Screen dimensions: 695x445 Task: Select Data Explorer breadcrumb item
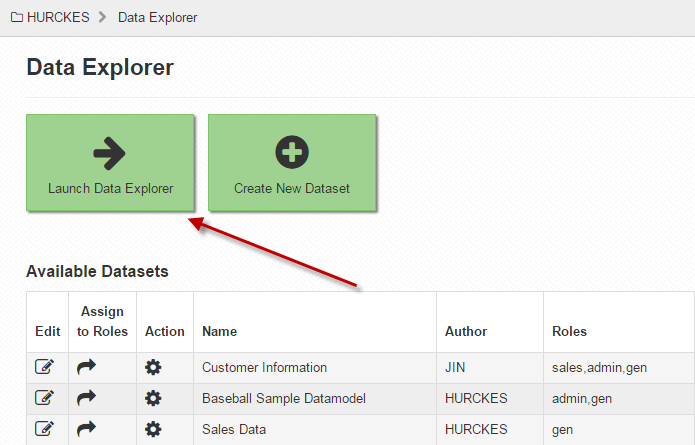(157, 17)
